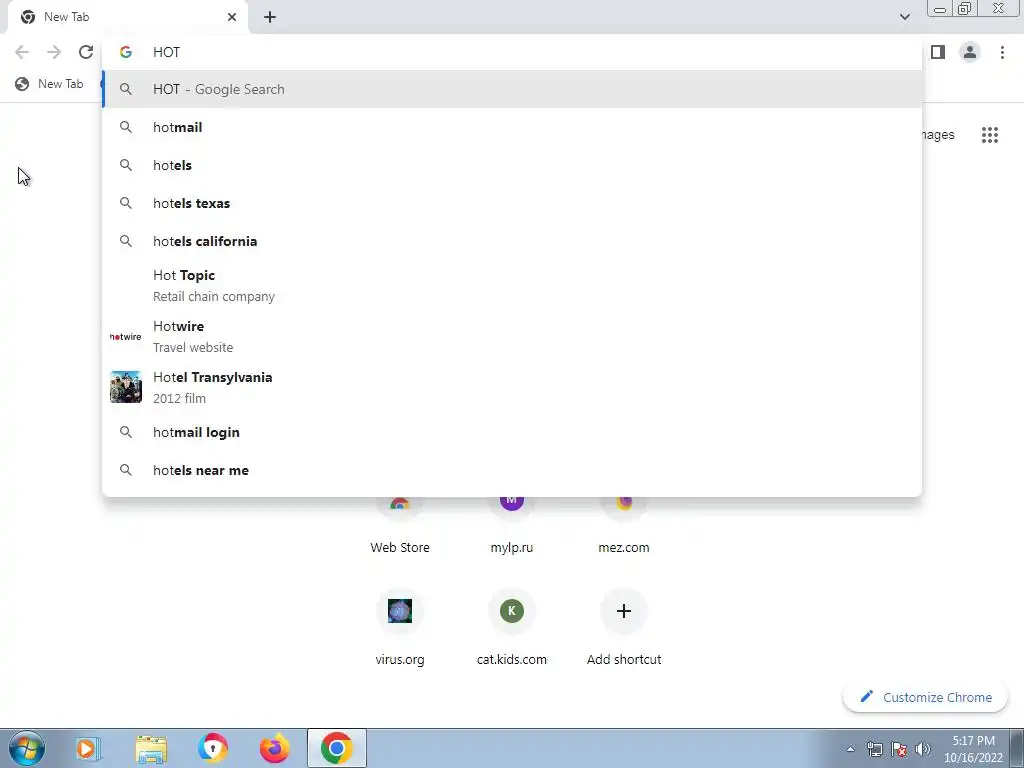Click the Chrome icon on the taskbar
This screenshot has width=1024, height=768.
coord(336,748)
